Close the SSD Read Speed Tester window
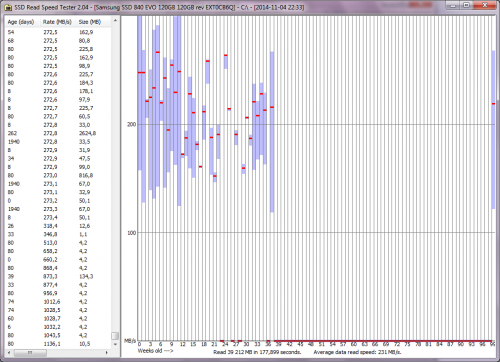The image size is (500, 362). 484,5
